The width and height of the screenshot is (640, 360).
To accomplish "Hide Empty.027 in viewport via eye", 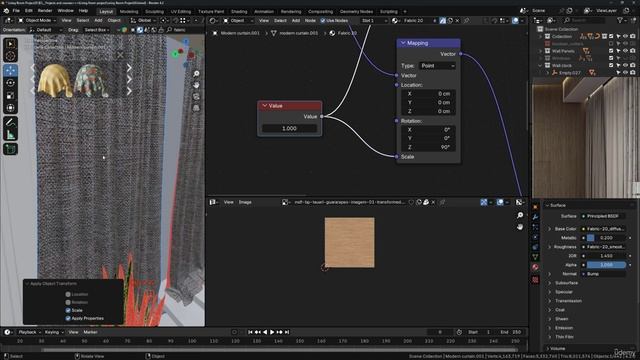I will coord(625,73).
